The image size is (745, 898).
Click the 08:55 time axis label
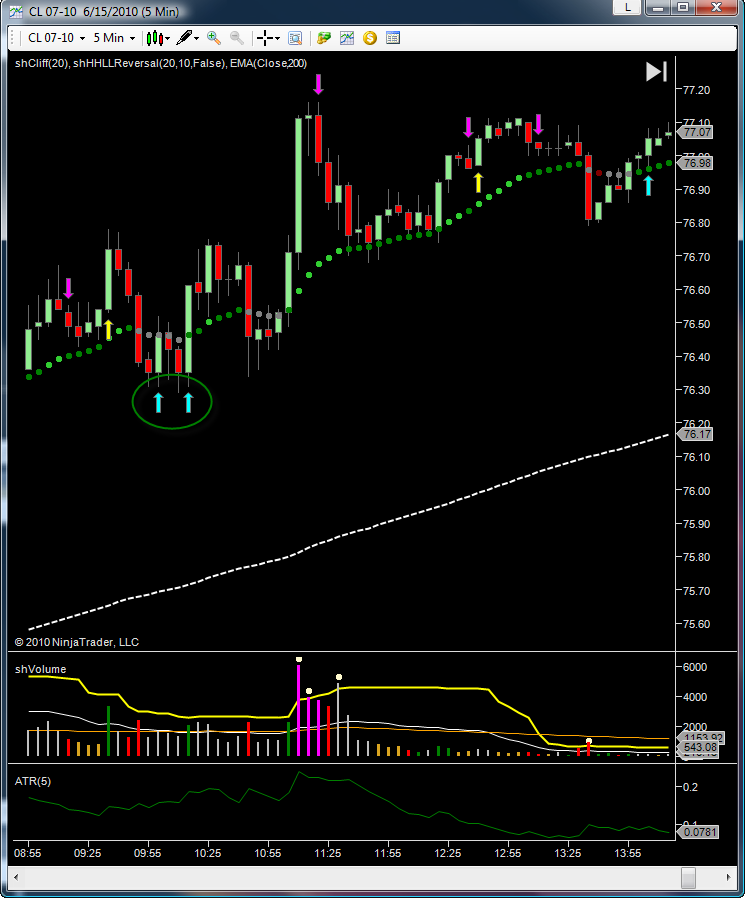[x=27, y=853]
